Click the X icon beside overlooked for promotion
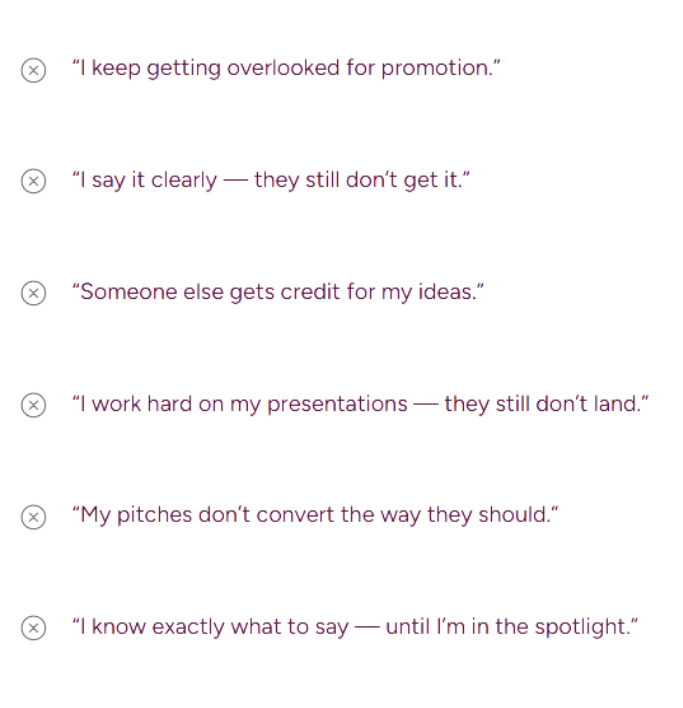 (x=33, y=70)
